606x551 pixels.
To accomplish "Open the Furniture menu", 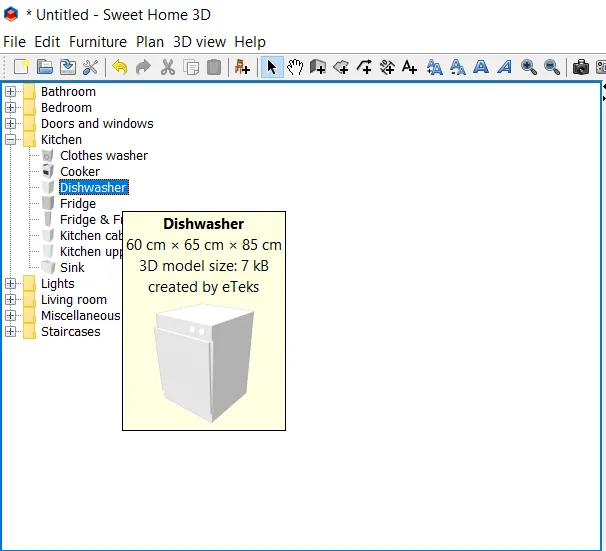I will pyautogui.click(x=98, y=42).
